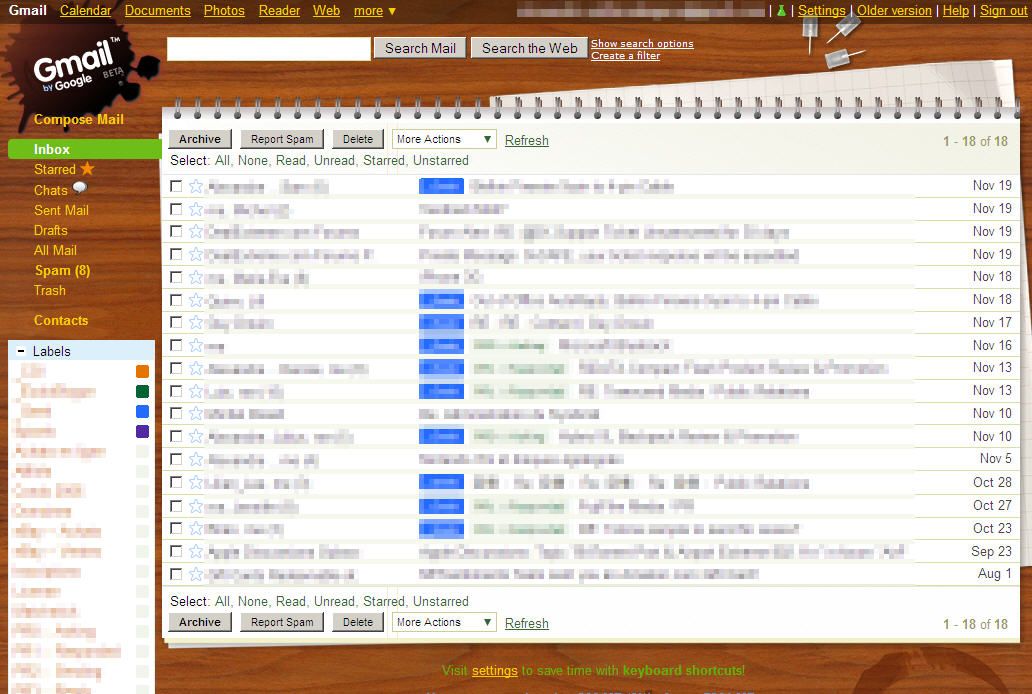1032x694 pixels.
Task: Open Drafts folder
Action: (51, 230)
